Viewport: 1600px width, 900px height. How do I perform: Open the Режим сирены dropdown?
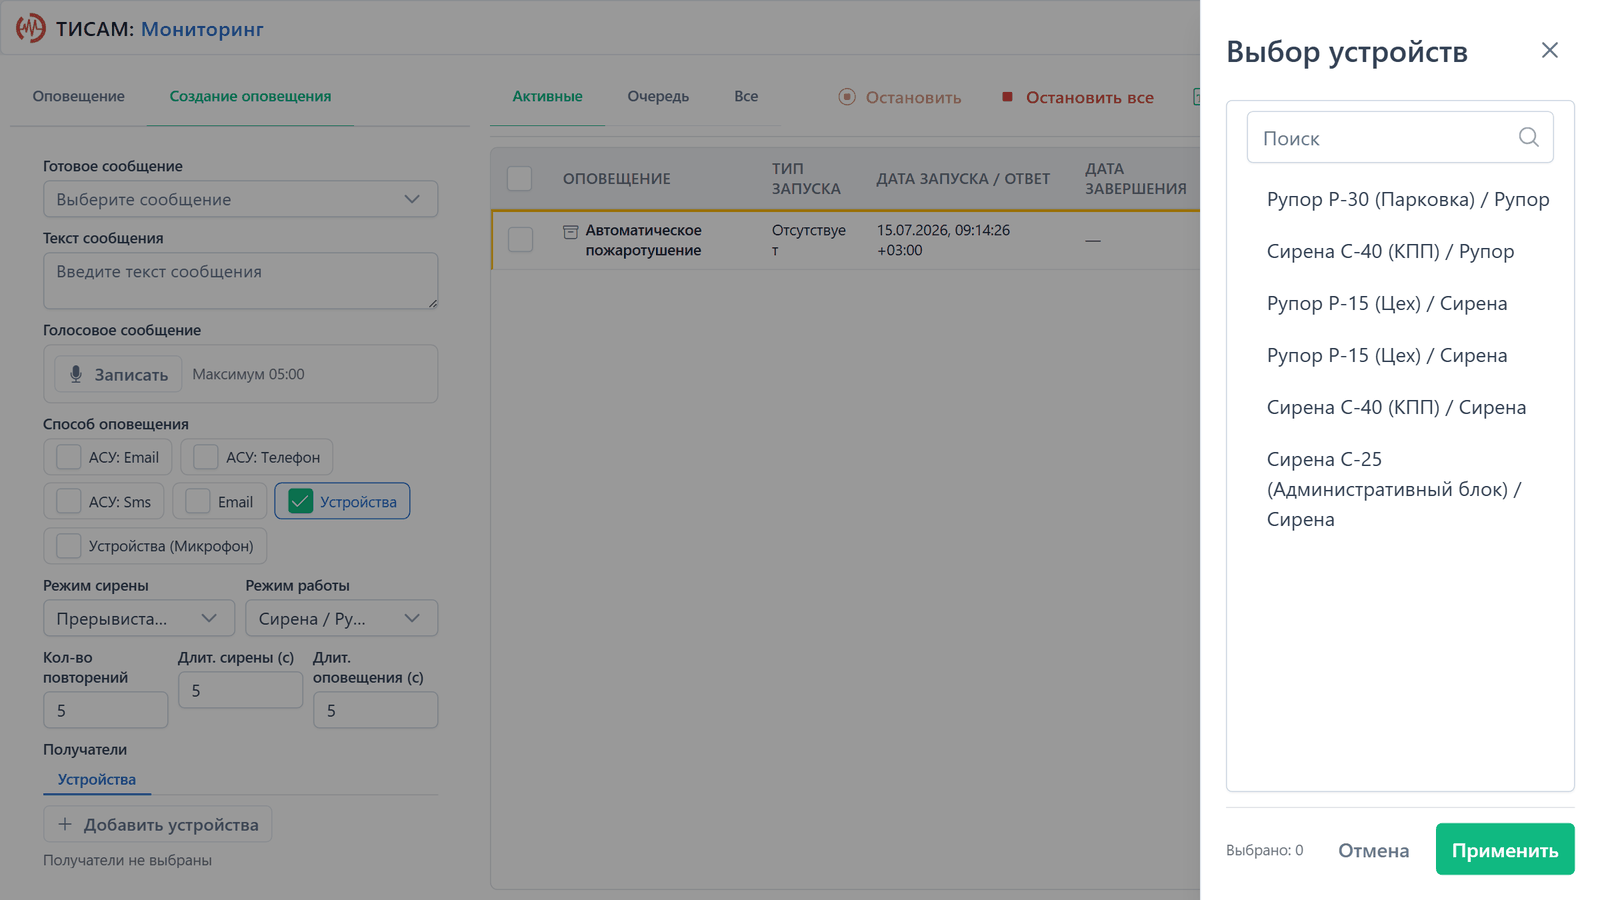point(139,618)
